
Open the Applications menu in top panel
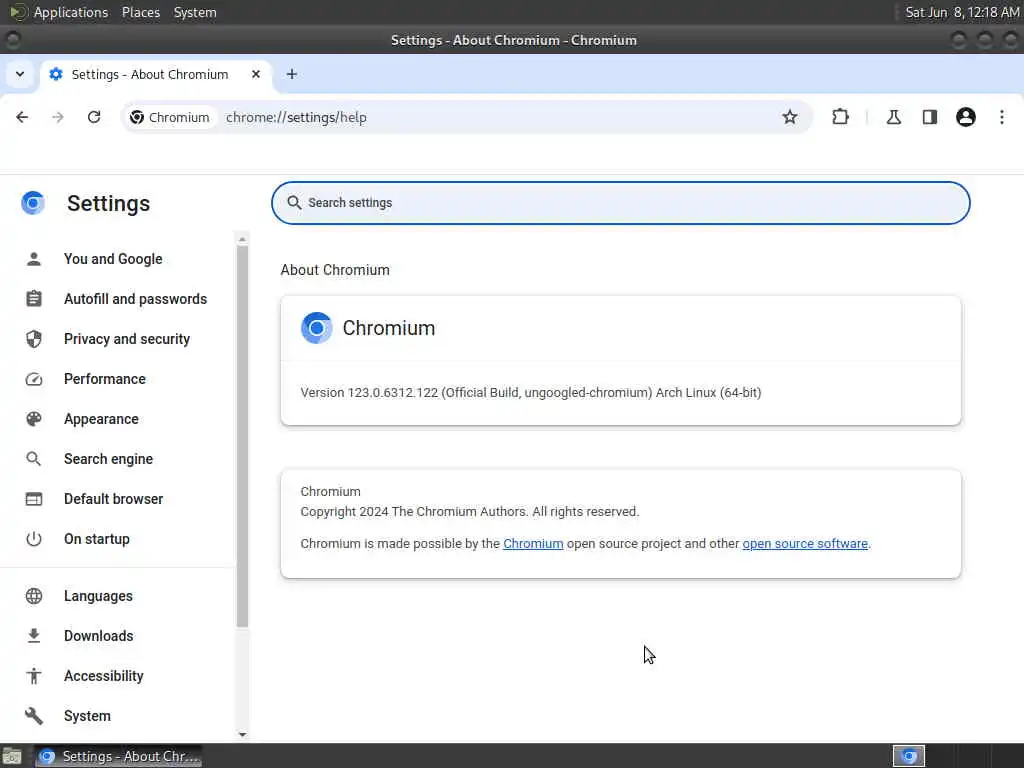pyautogui.click(x=71, y=12)
